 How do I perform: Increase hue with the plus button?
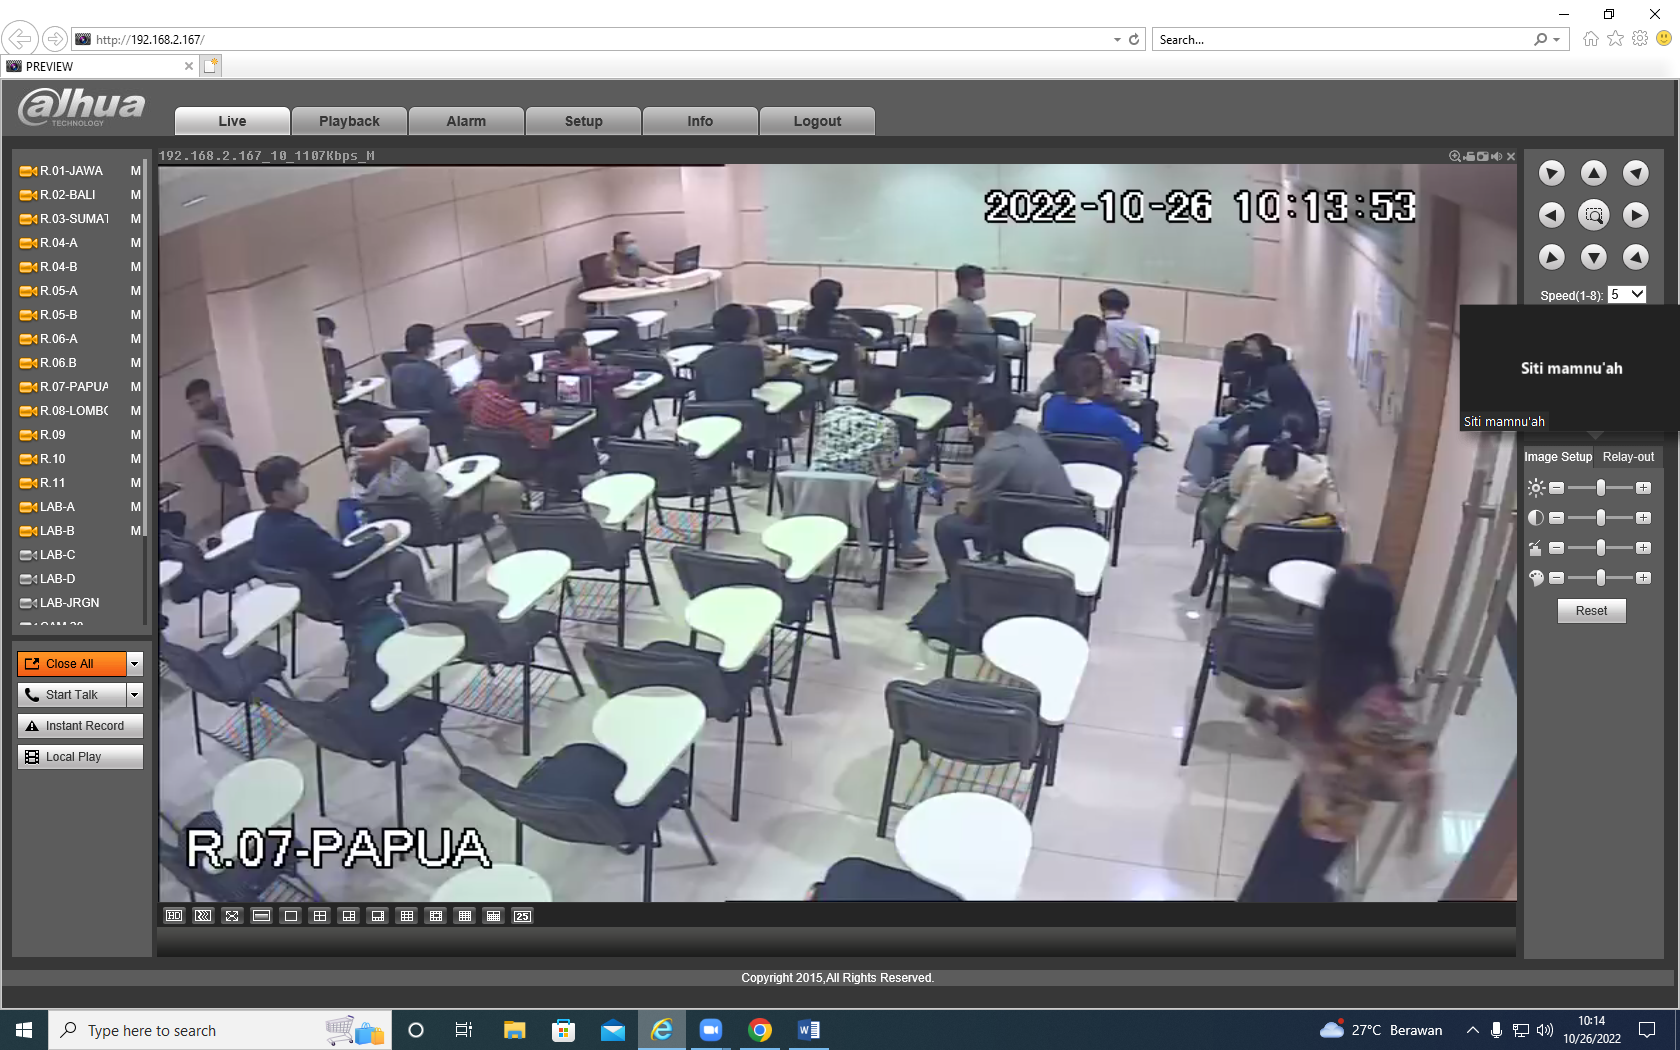pyautogui.click(x=1643, y=578)
